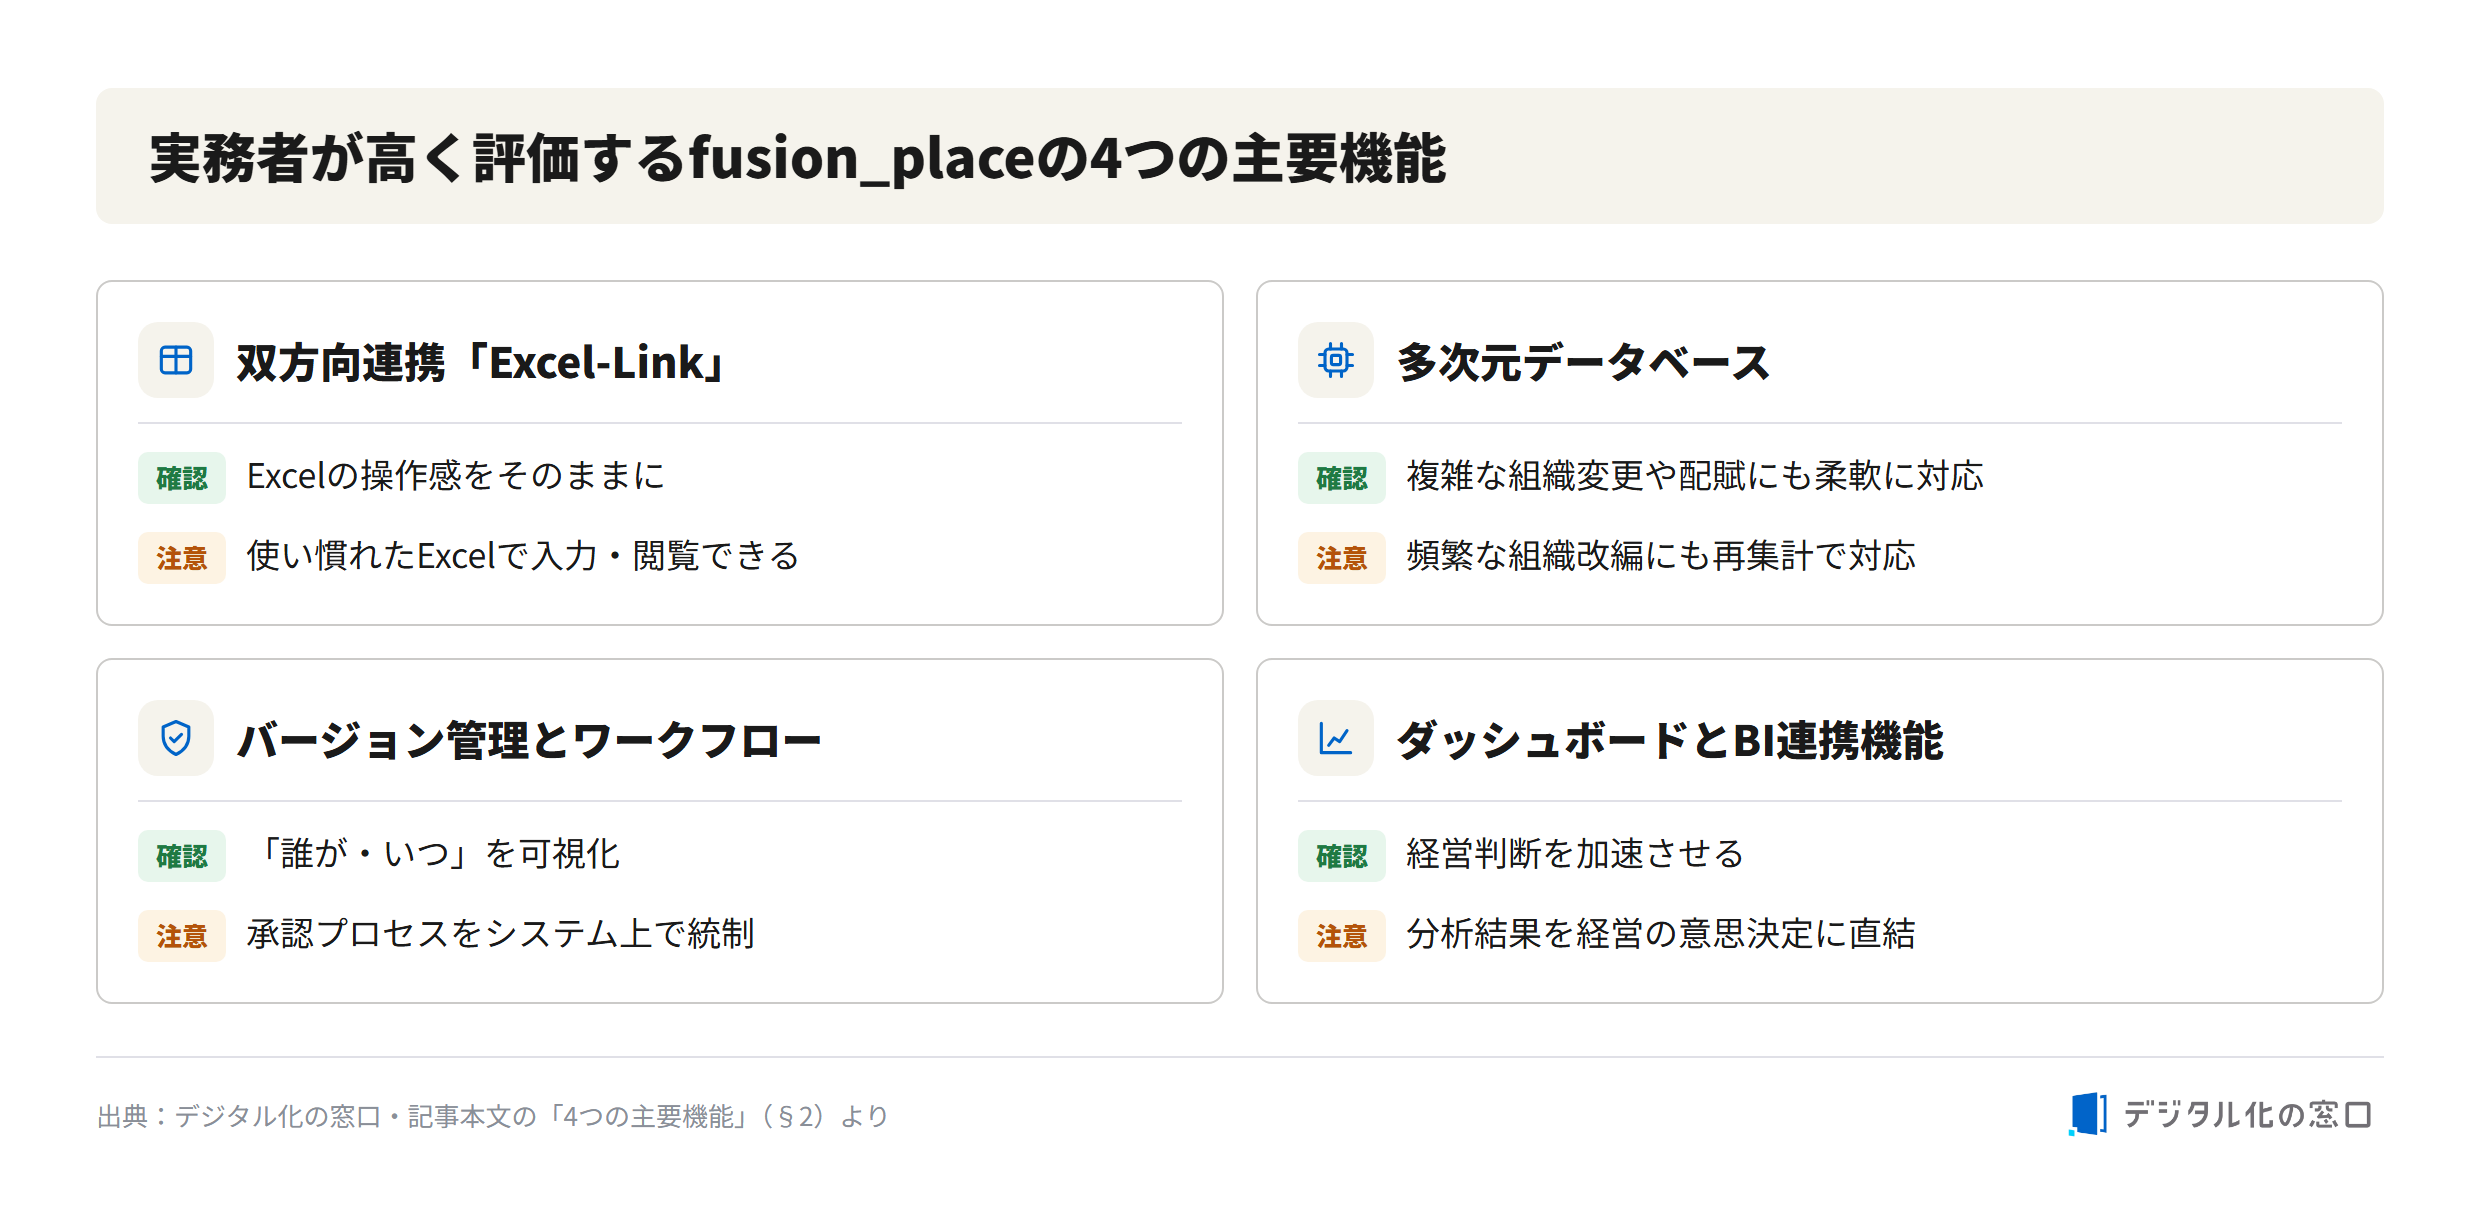Click text Excelの操作感をそのままに

click(x=456, y=476)
